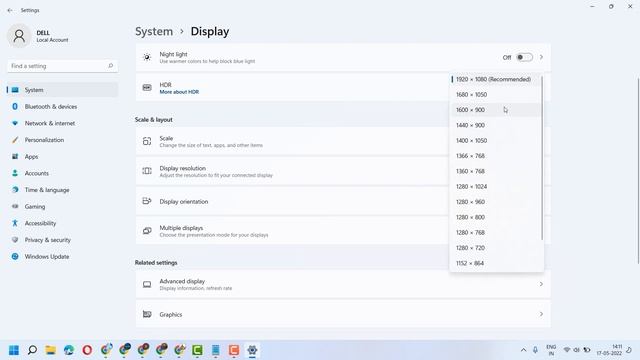Toggle the Night light switch

pos(524,57)
